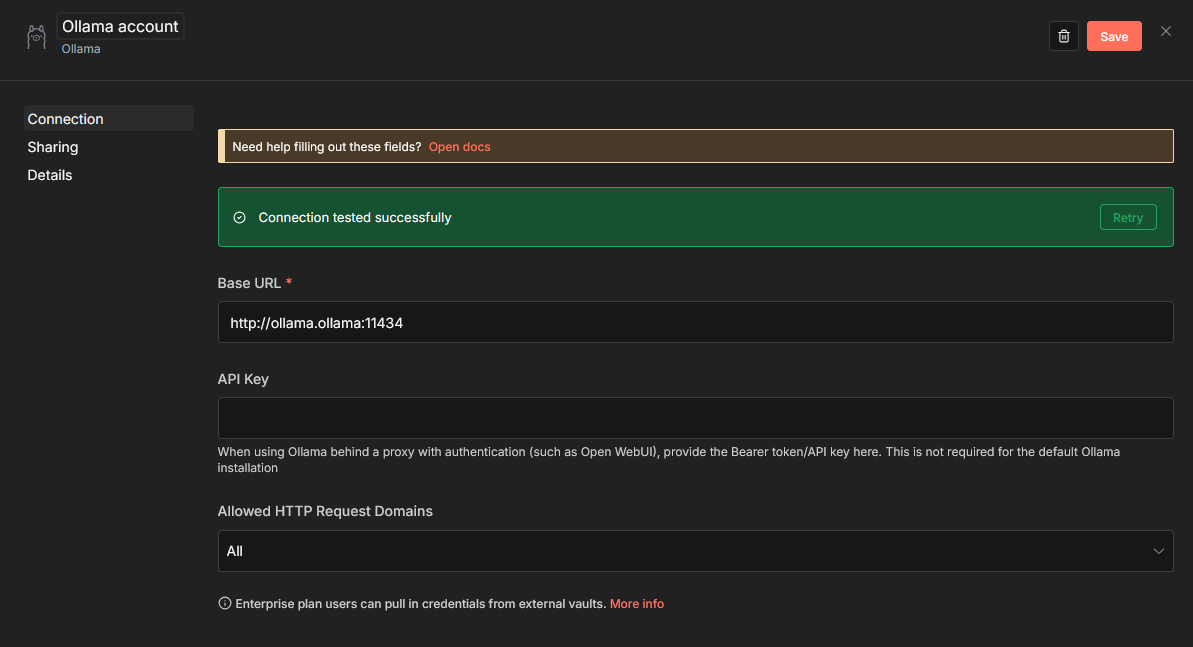Edit the 'Ollama account' credential name
1193x647 pixels.
pos(120,27)
